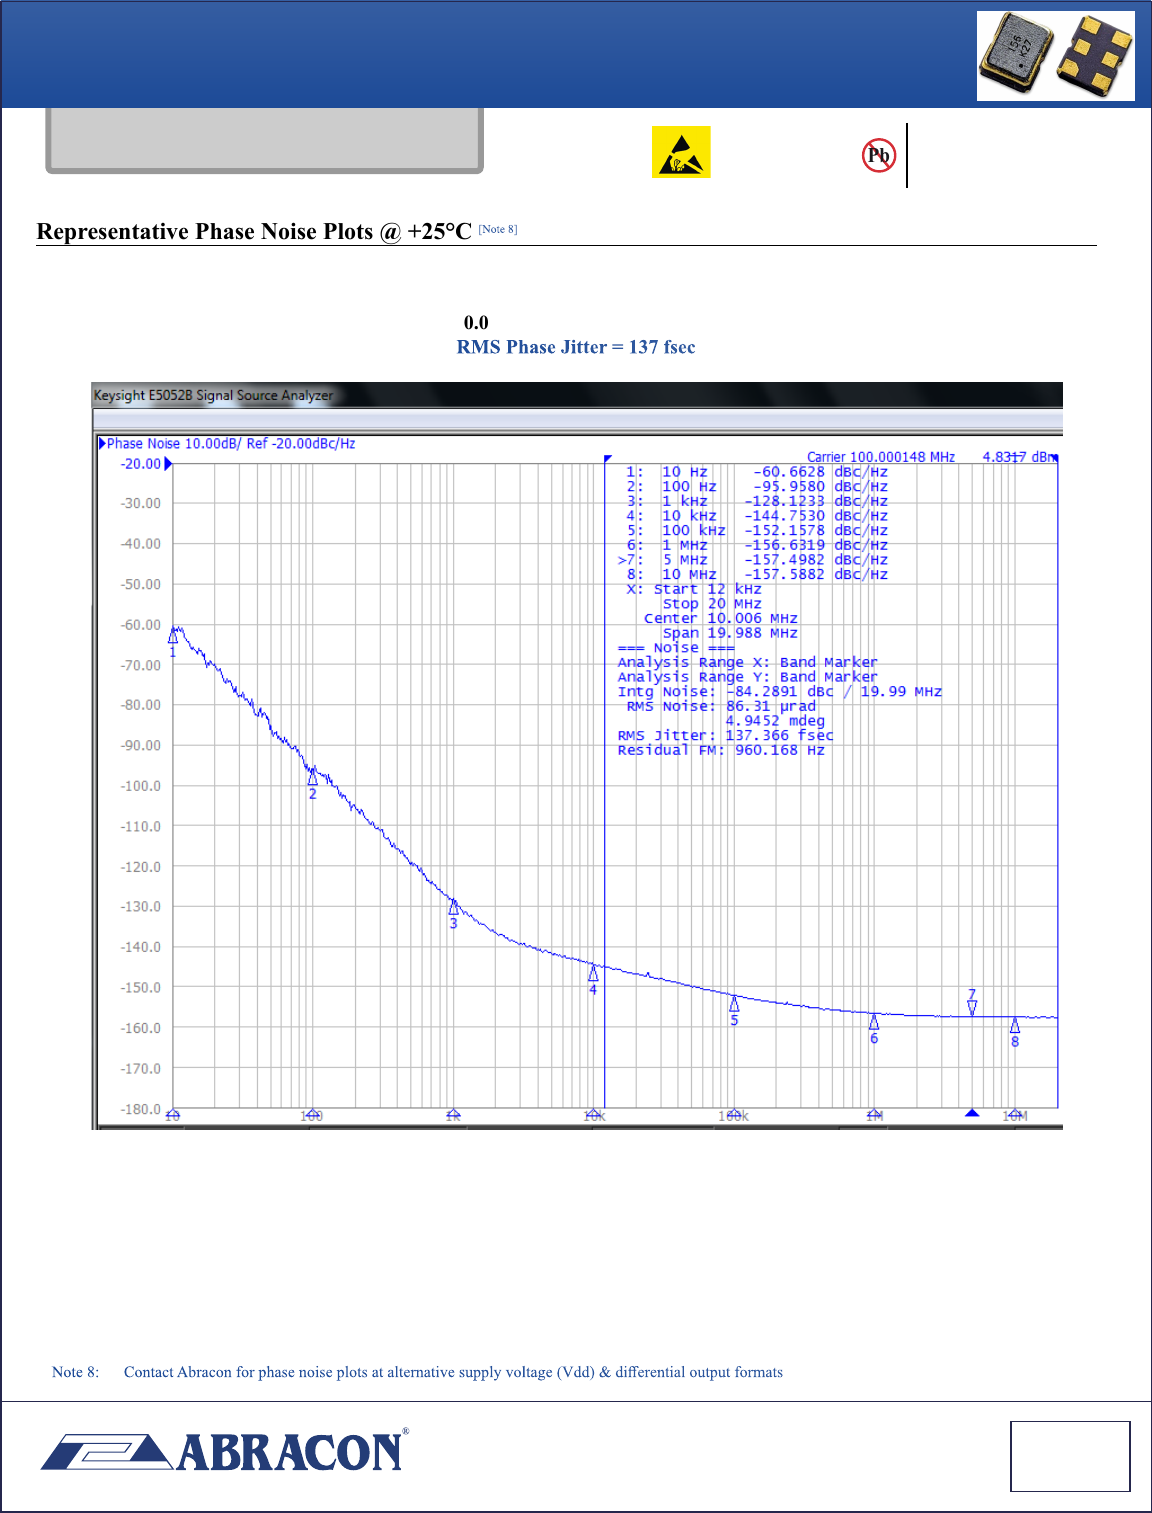
Task: Click the reference level arrow at -20.00
Action: point(168,464)
